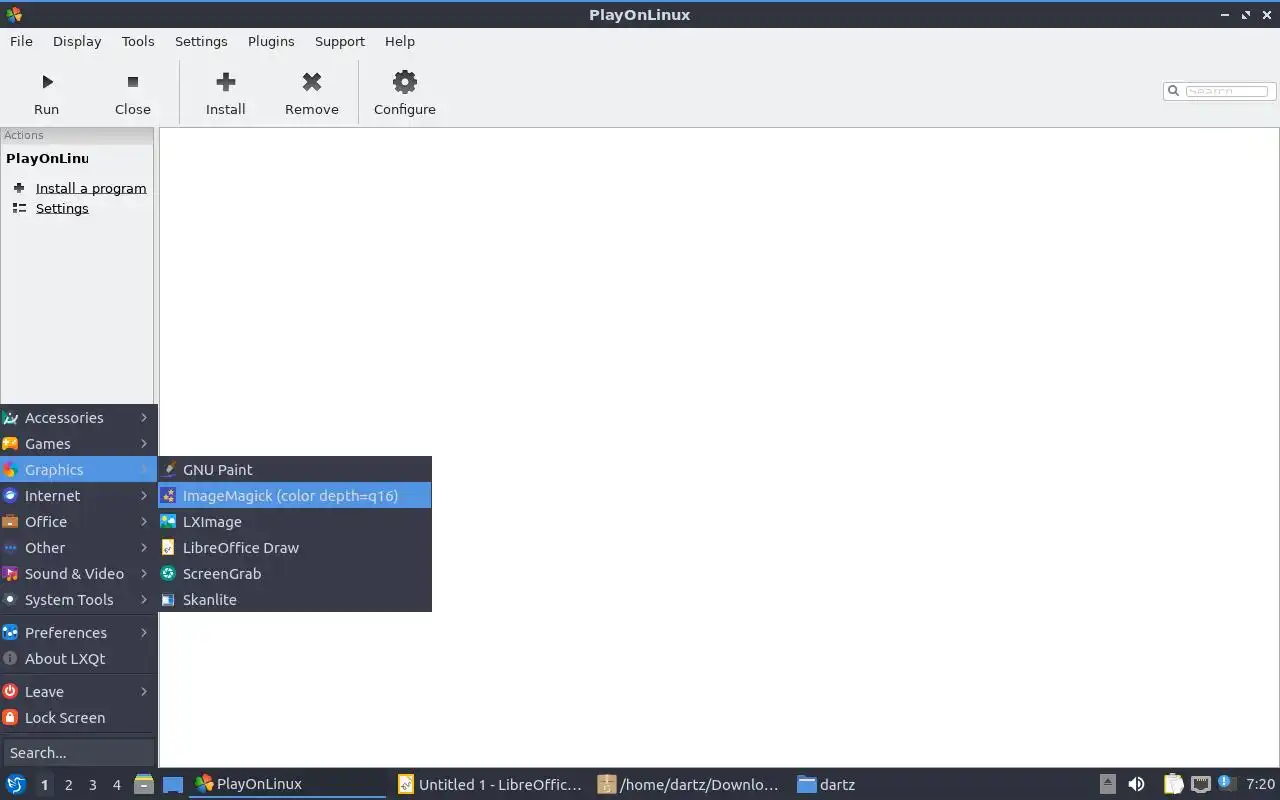Click the Settings link in Actions panel
Viewport: 1280px width, 800px height.
point(62,208)
